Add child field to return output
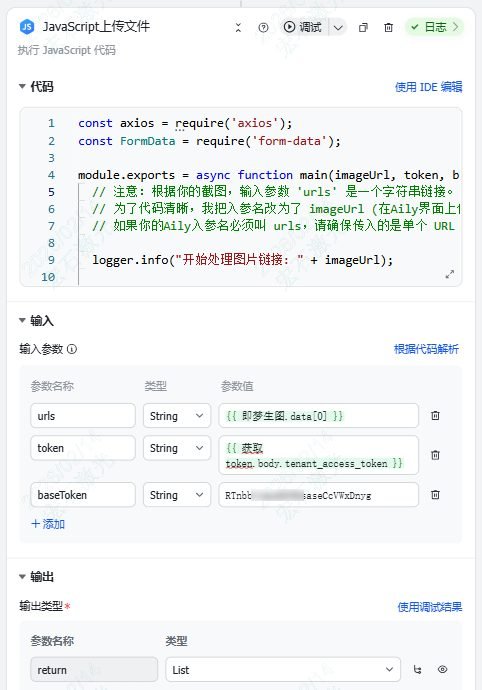This screenshot has width=482, height=690. click(417, 670)
